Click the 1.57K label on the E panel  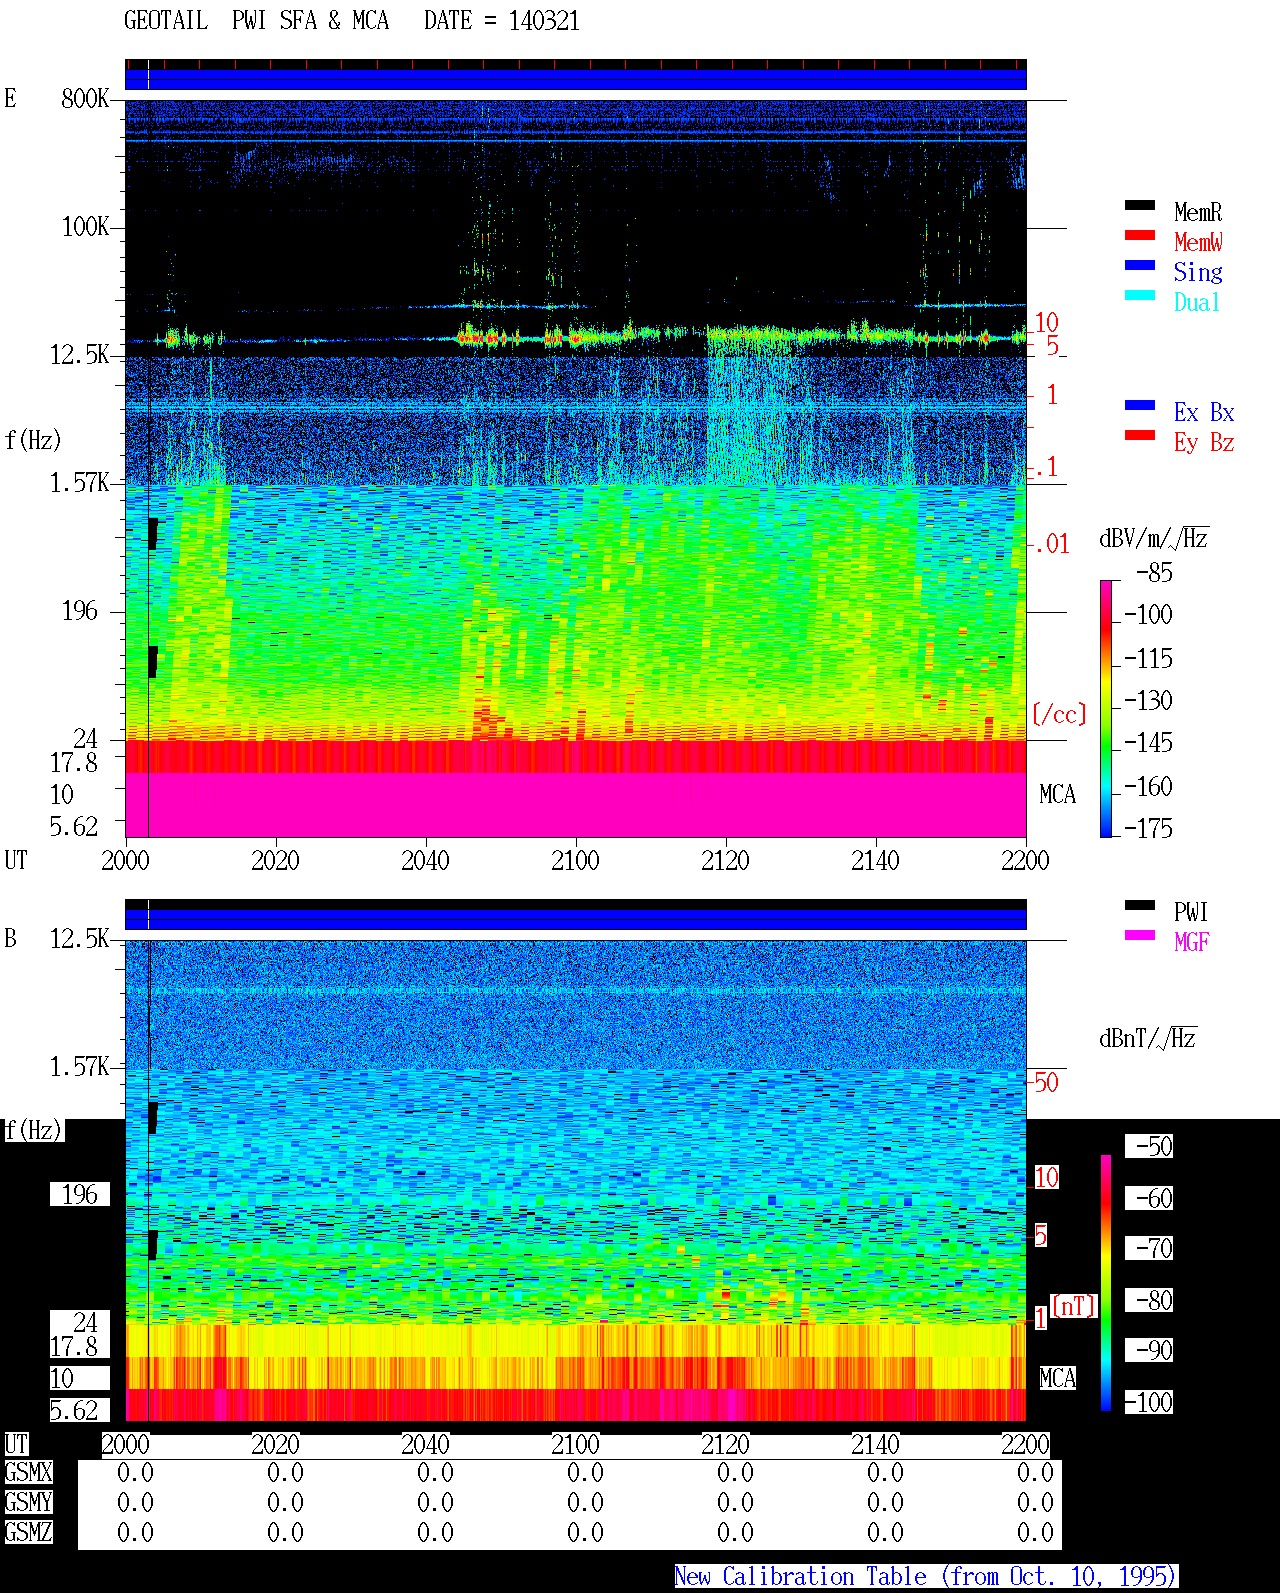(x=80, y=482)
